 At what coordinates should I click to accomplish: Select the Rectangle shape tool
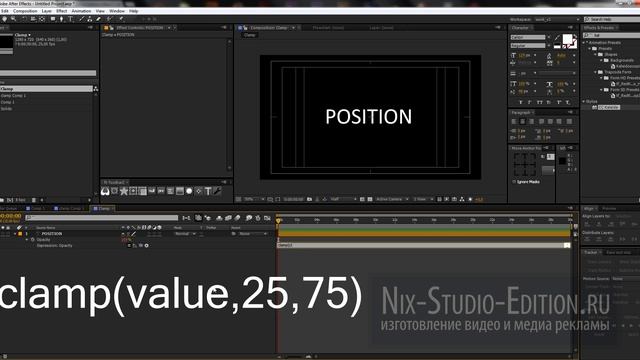pyautogui.click(x=53, y=19)
